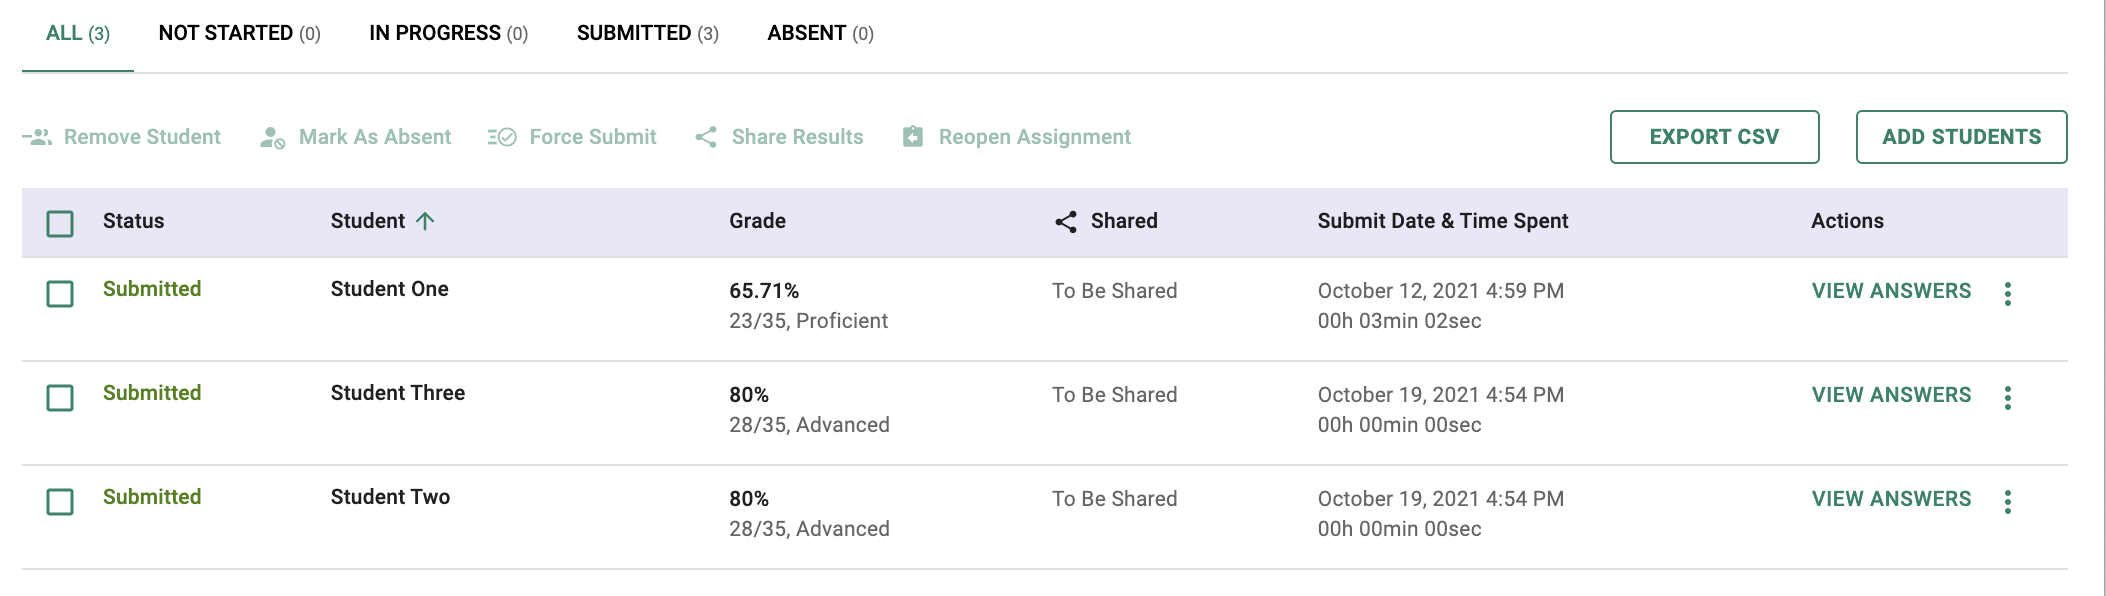Screen dimensions: 2106x596
Task: Click the Remove Student icon
Action: pos(38,137)
